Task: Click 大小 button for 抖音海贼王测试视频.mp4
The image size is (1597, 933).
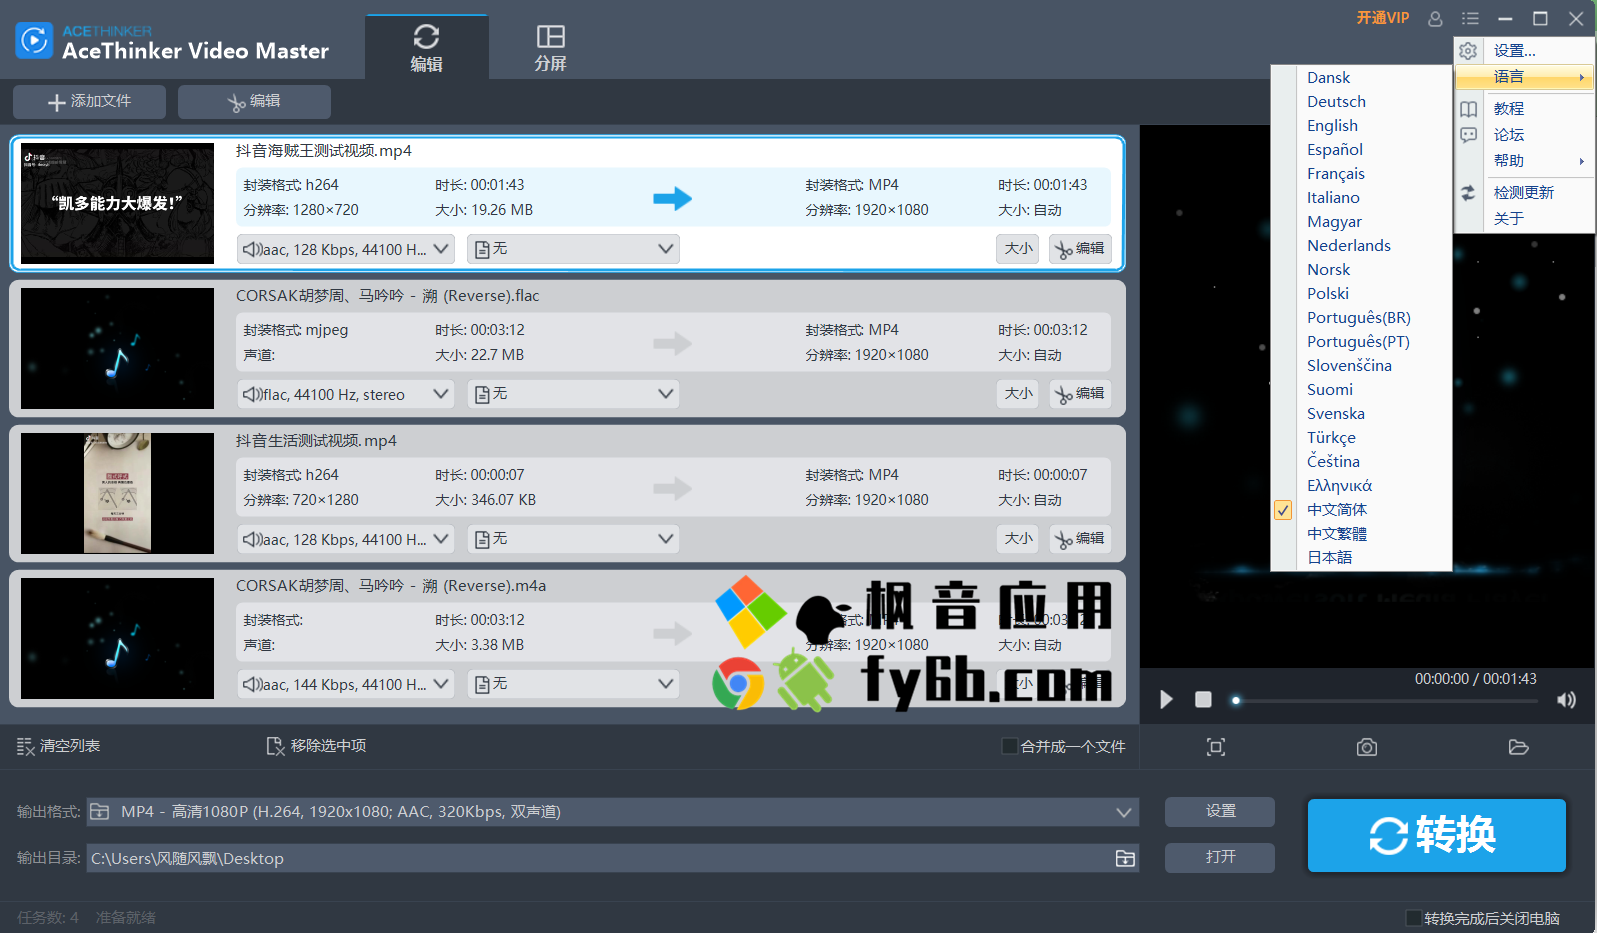Action: (x=1018, y=249)
